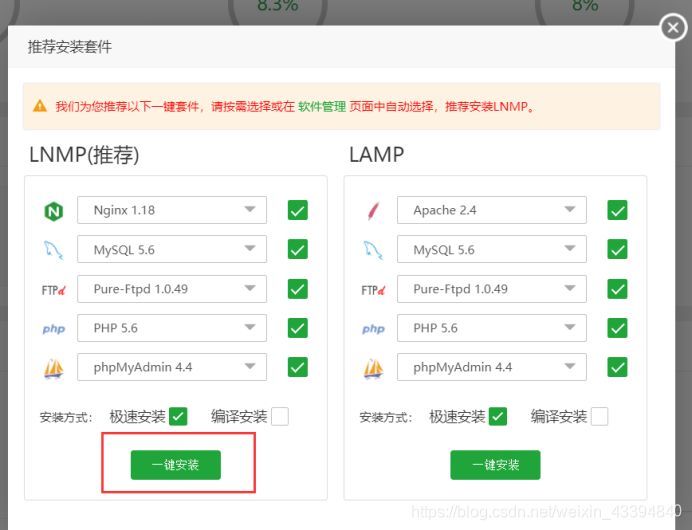The height and width of the screenshot is (530, 692).
Task: Uncheck Pure-Ftpd in LAMP
Action: click(x=617, y=289)
